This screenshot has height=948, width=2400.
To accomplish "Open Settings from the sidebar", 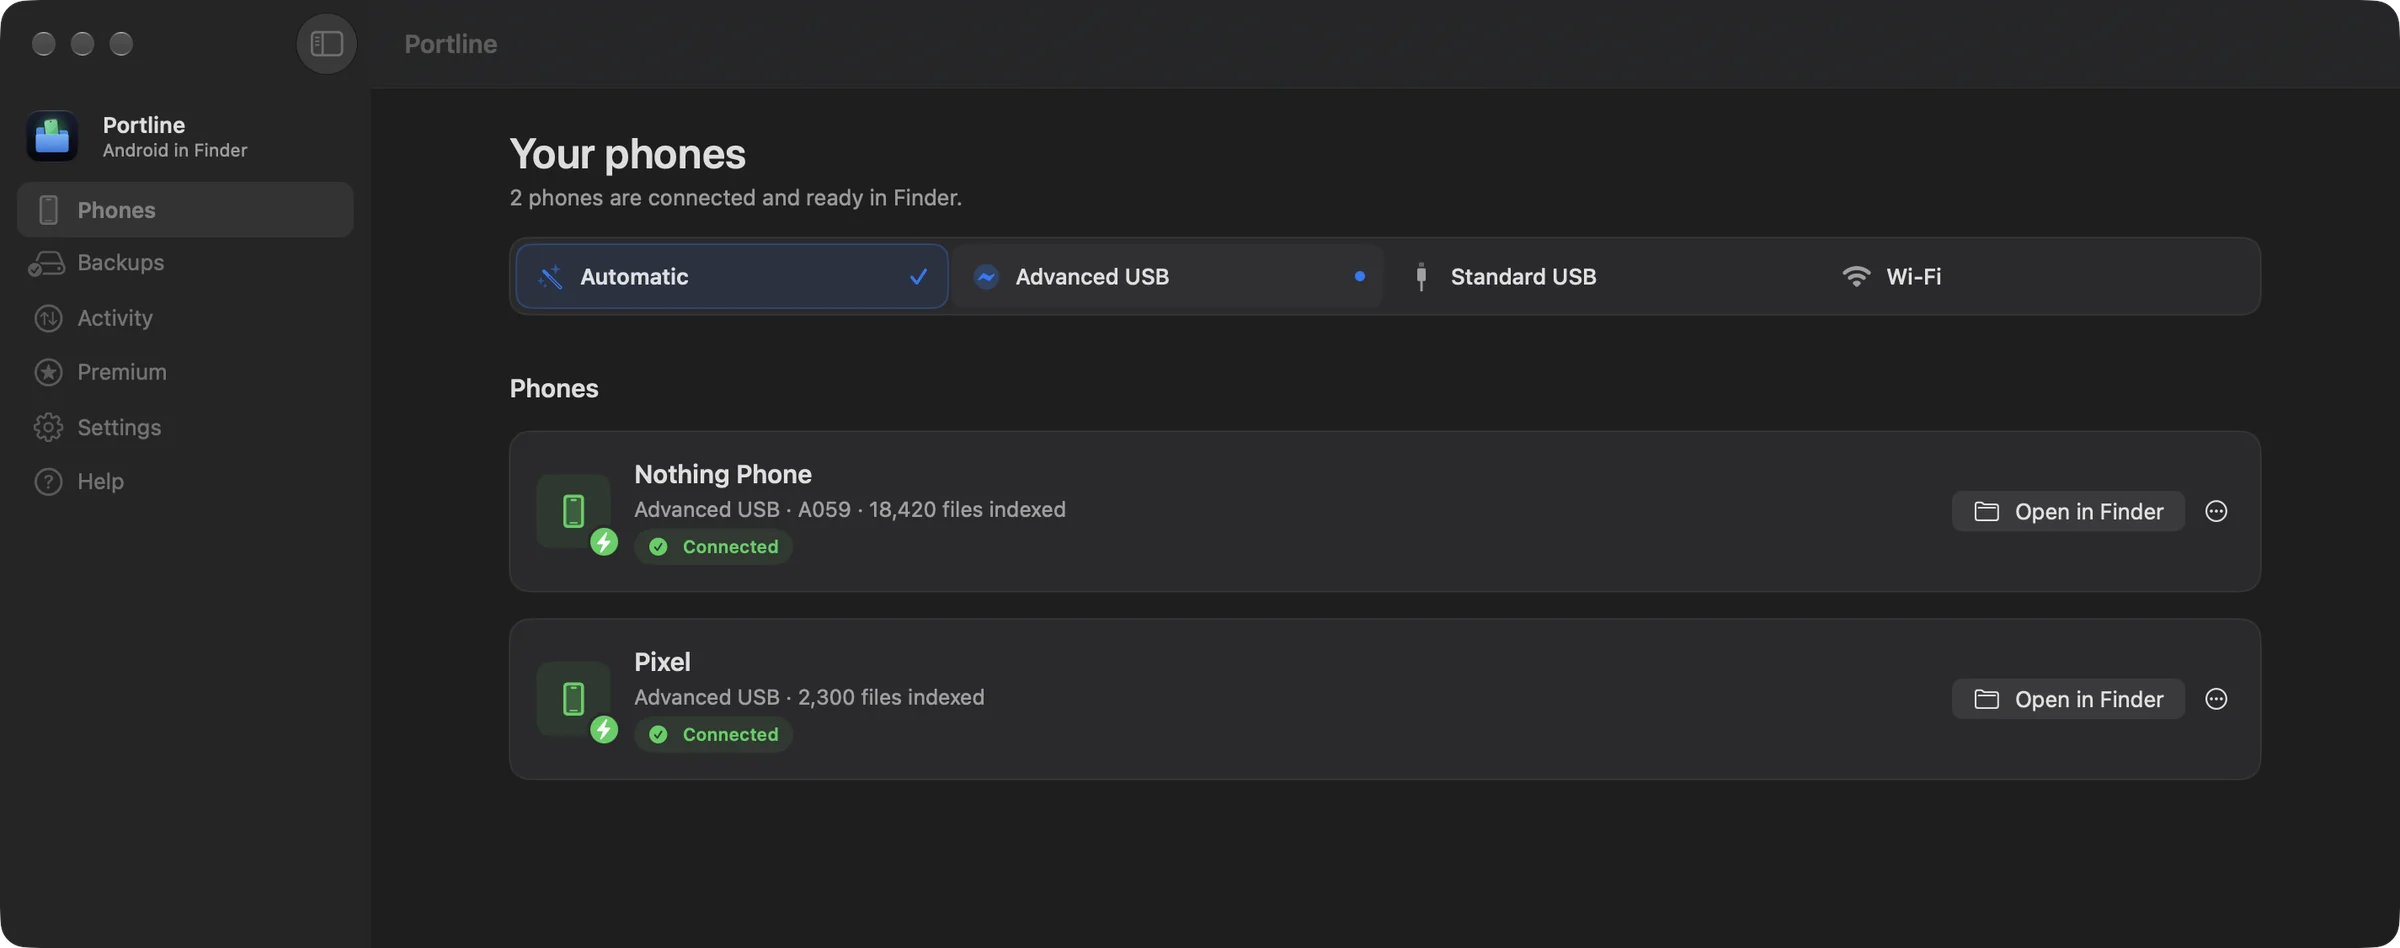I will click(185, 427).
